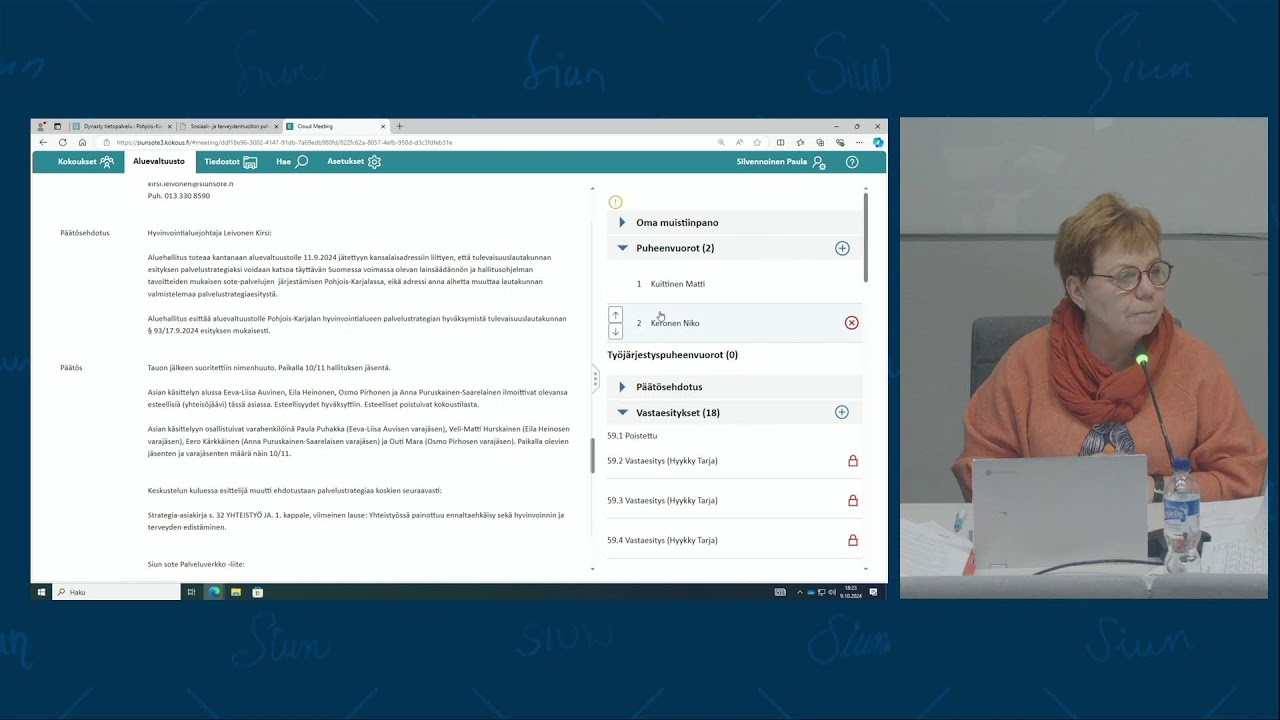Open 59.4 Vastaesitys (Hyykky Tarja)

[662, 540]
